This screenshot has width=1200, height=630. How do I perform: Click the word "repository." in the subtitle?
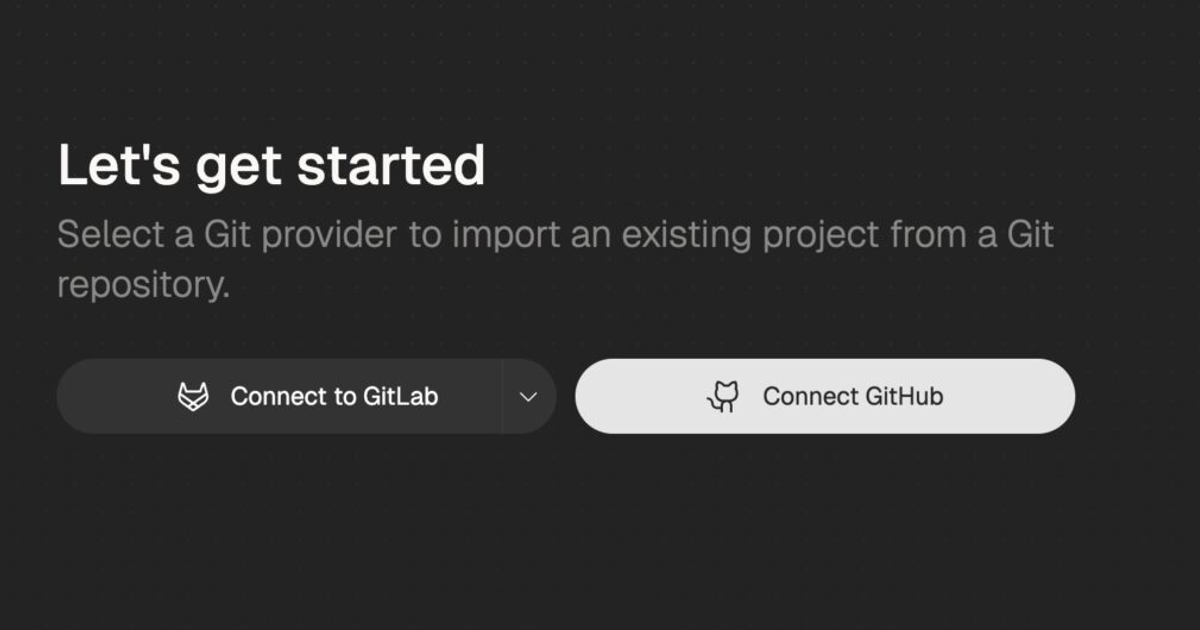click(143, 285)
